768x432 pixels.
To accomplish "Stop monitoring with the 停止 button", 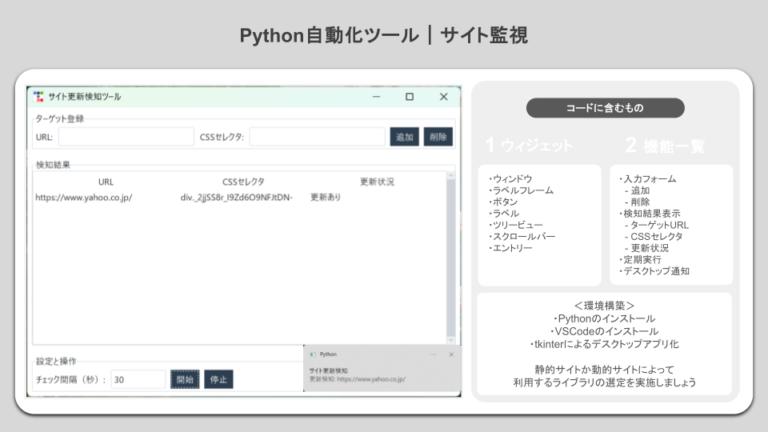I will pos(218,379).
